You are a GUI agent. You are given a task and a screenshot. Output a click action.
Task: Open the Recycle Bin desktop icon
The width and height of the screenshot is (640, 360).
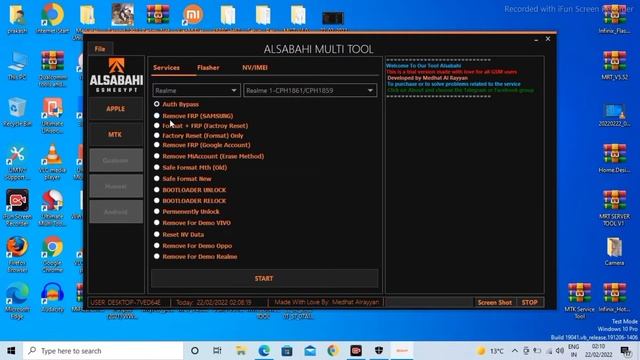(x=17, y=112)
